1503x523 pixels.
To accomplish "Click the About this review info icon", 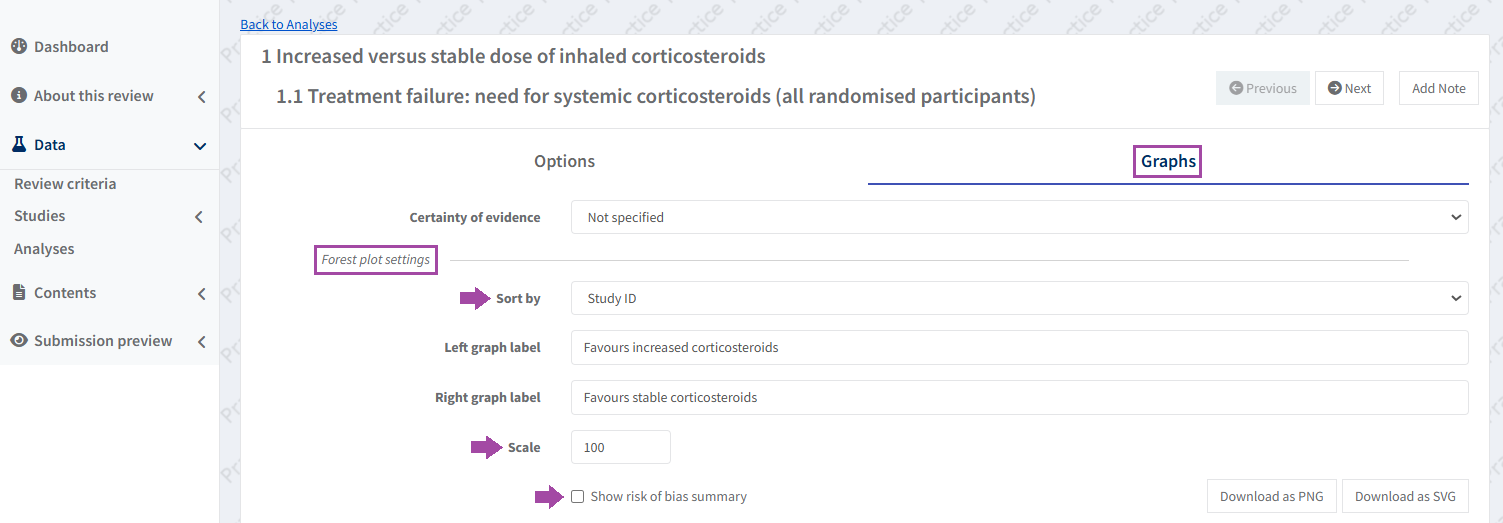I will (x=19, y=96).
